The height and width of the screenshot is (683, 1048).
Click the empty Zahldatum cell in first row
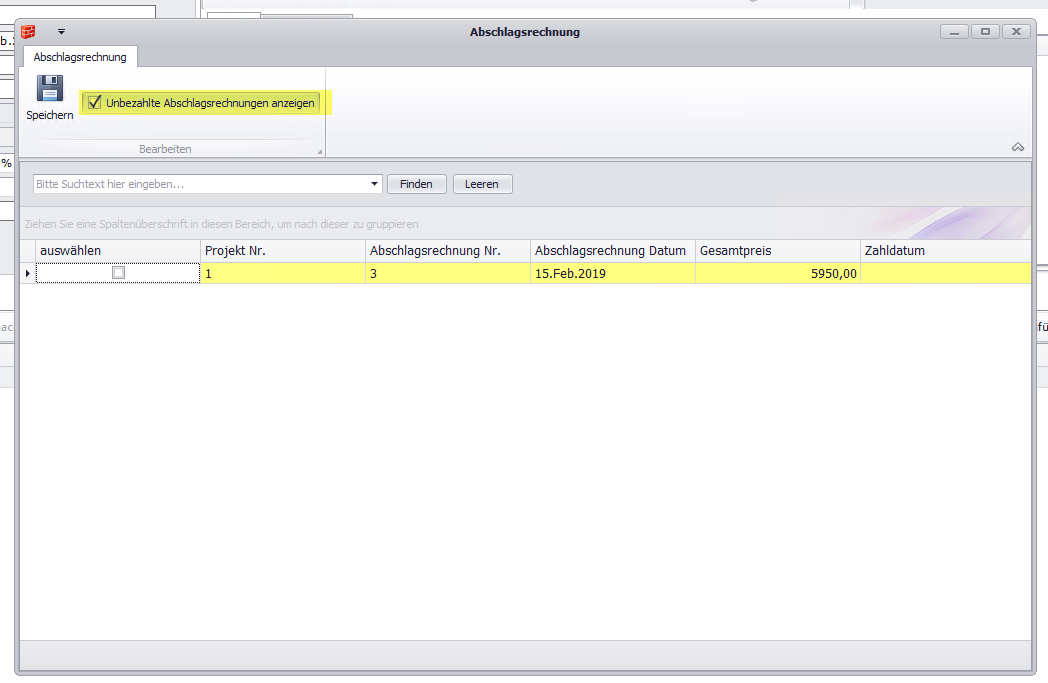pyautogui.click(x=944, y=273)
